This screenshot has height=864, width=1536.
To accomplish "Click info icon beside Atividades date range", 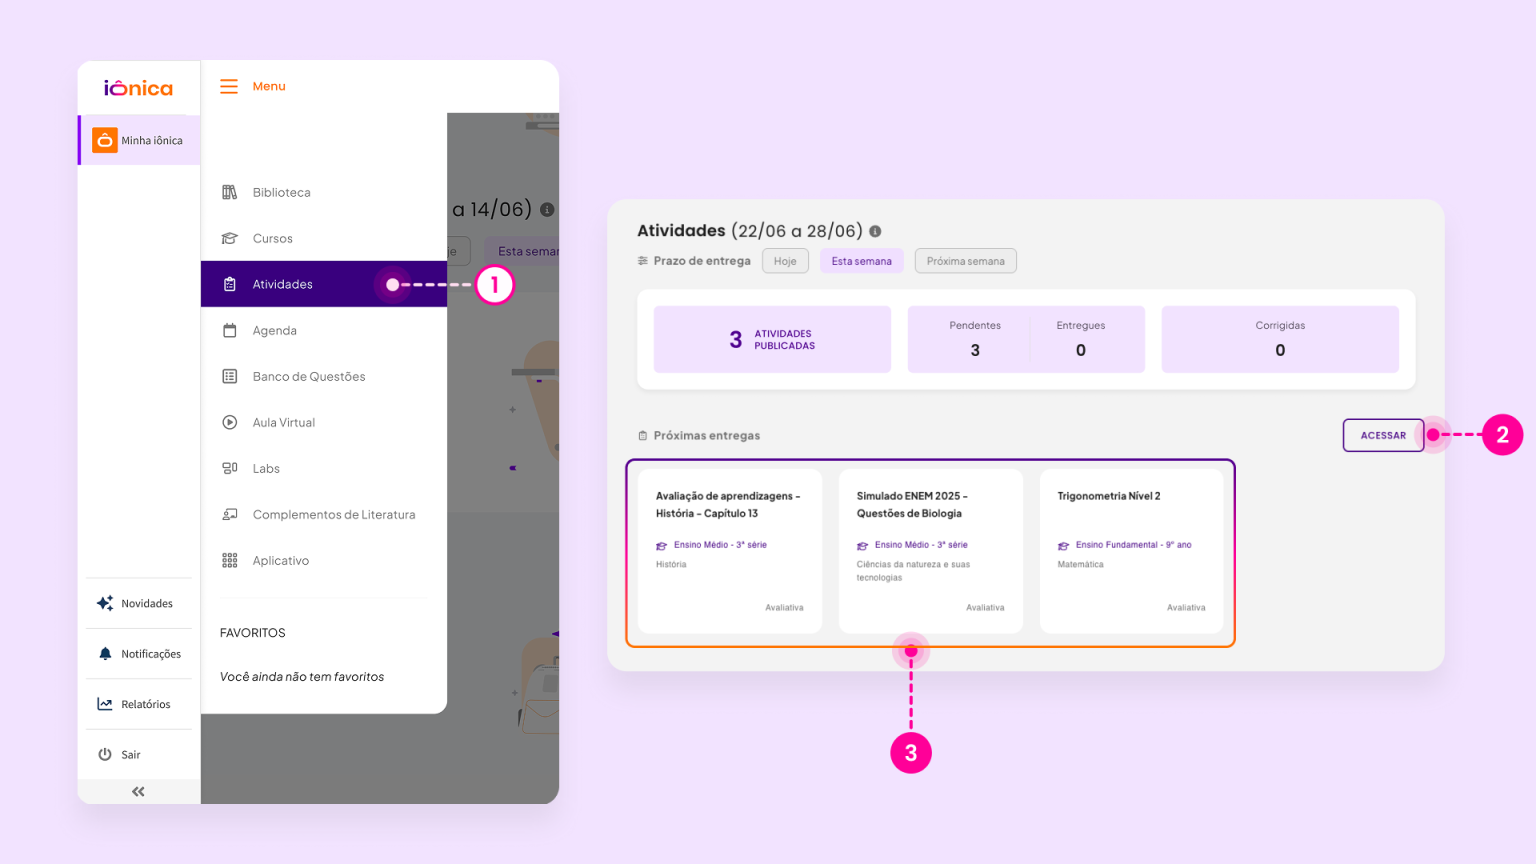I will pos(875,231).
